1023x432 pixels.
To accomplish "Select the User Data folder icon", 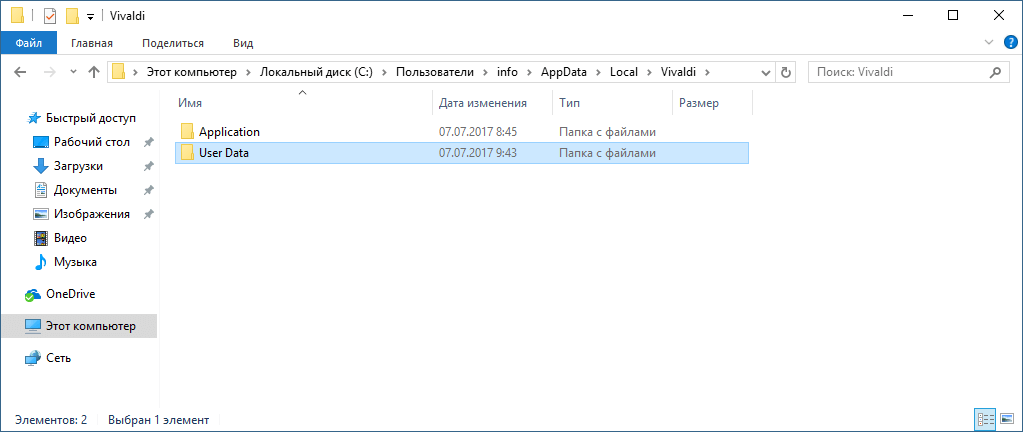I will click(x=187, y=153).
